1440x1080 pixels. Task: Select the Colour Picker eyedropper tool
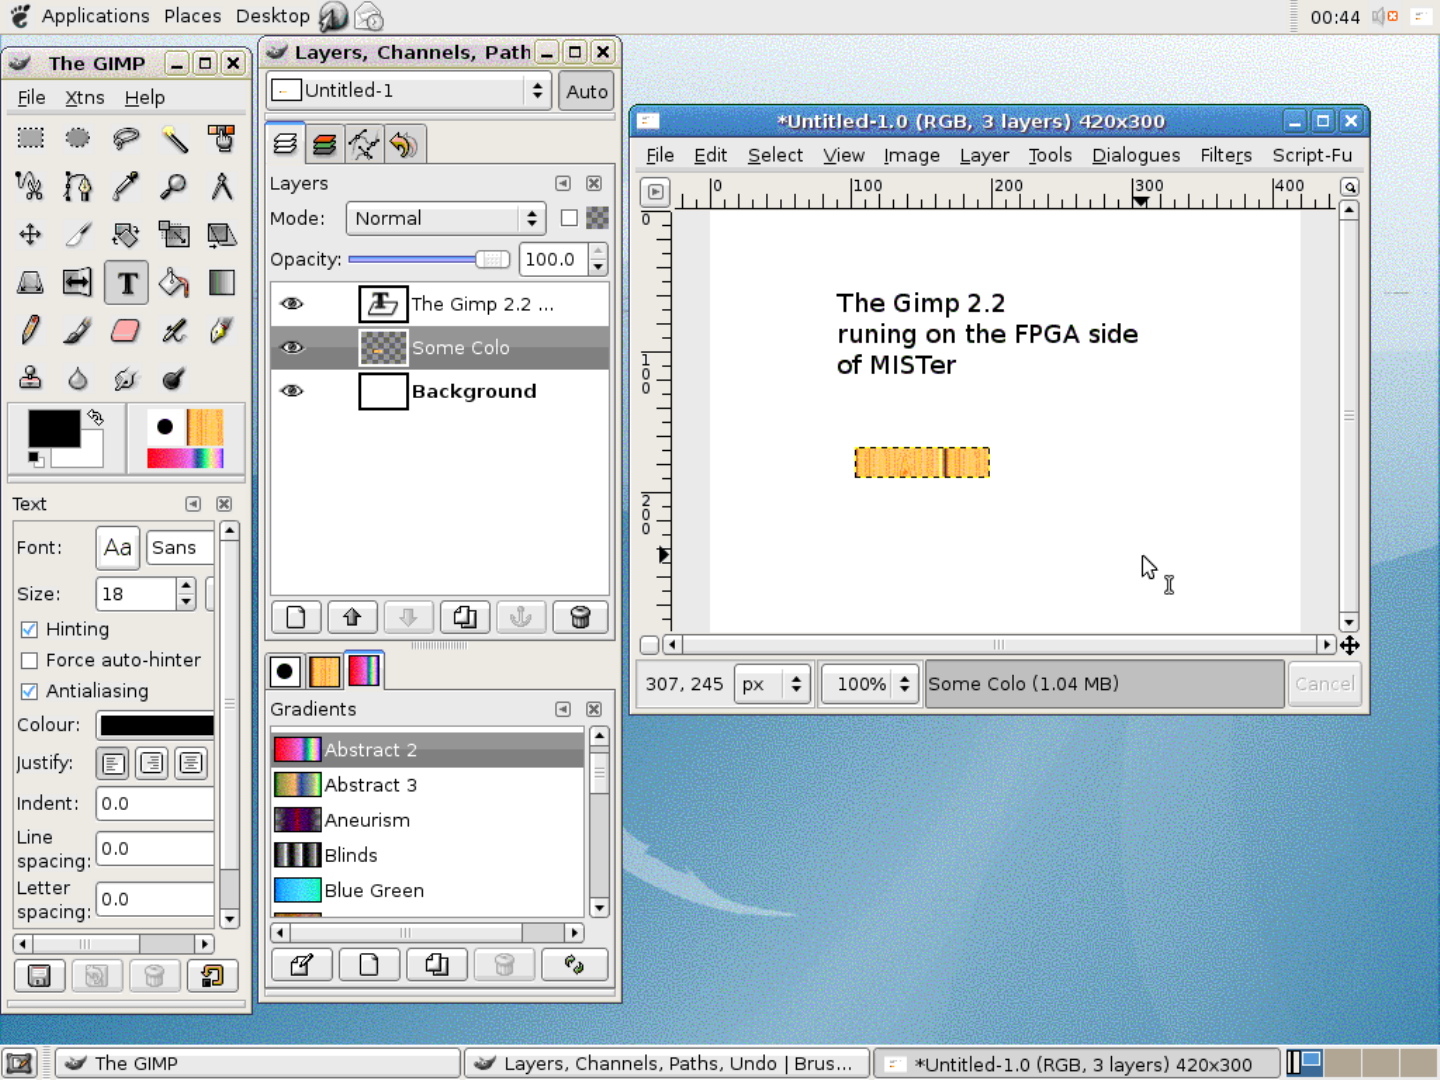[126, 186]
